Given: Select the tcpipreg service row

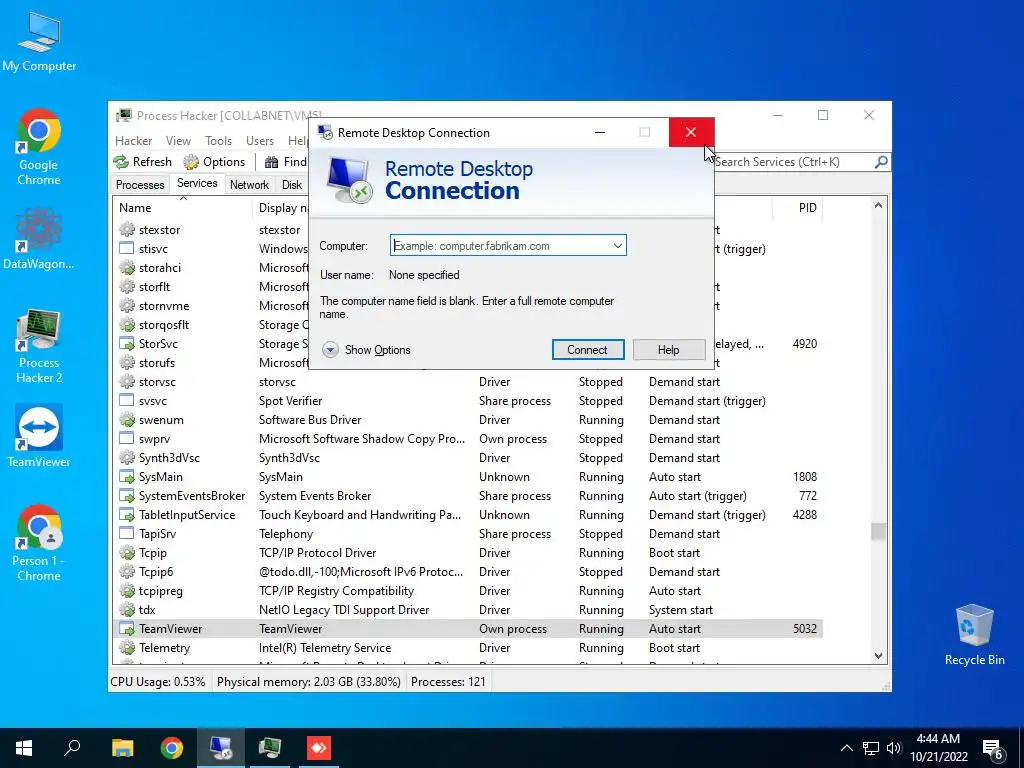Looking at the screenshot, I should click(x=468, y=590).
